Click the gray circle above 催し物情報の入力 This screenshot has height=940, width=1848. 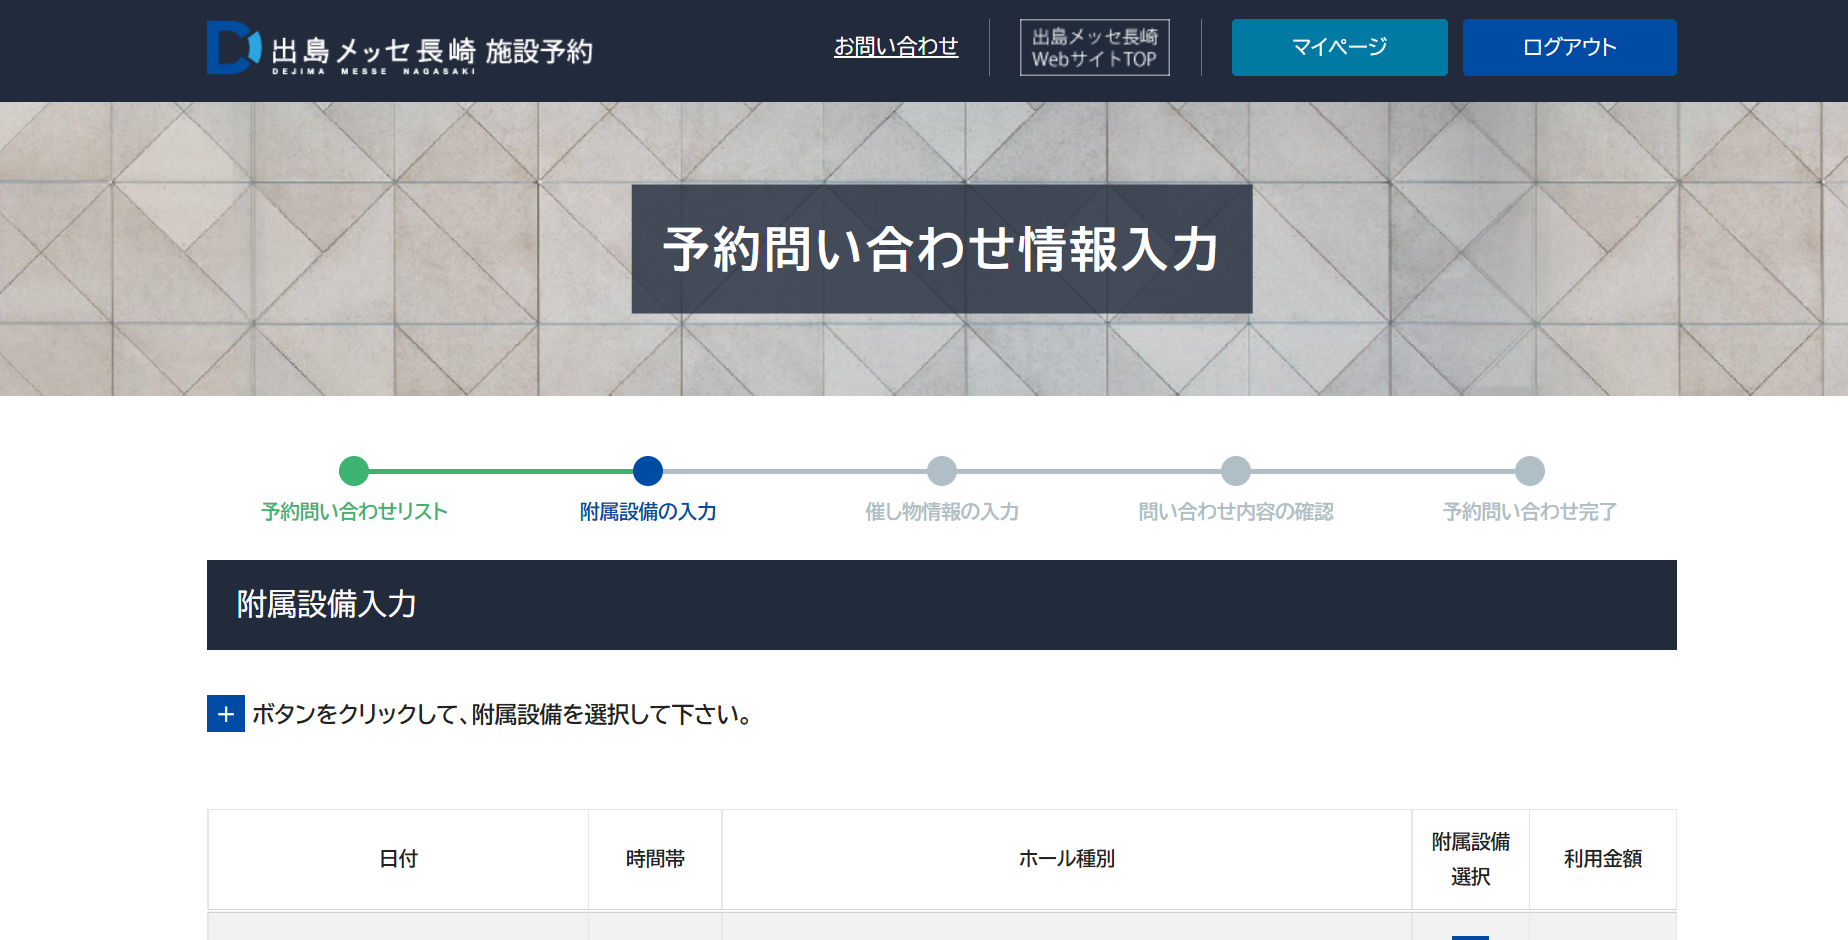[942, 471]
